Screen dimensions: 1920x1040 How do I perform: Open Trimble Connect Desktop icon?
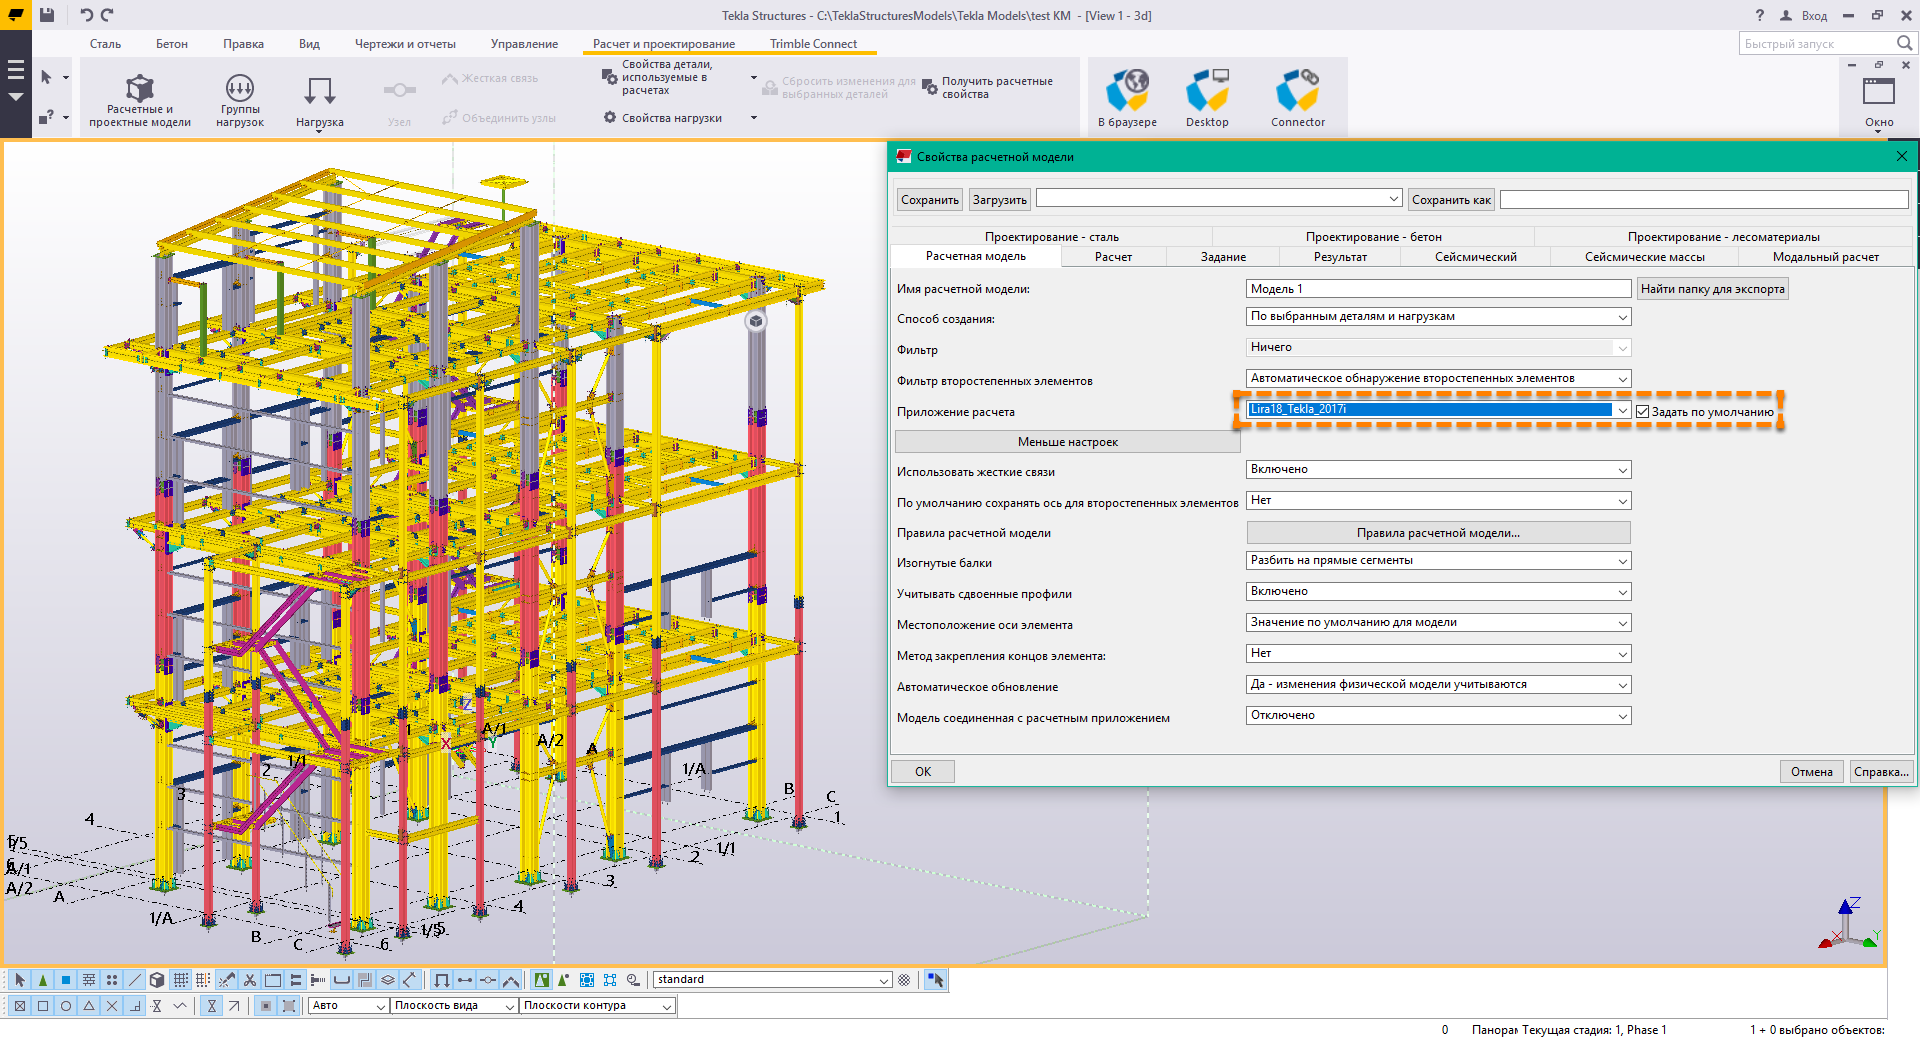pos(1207,98)
